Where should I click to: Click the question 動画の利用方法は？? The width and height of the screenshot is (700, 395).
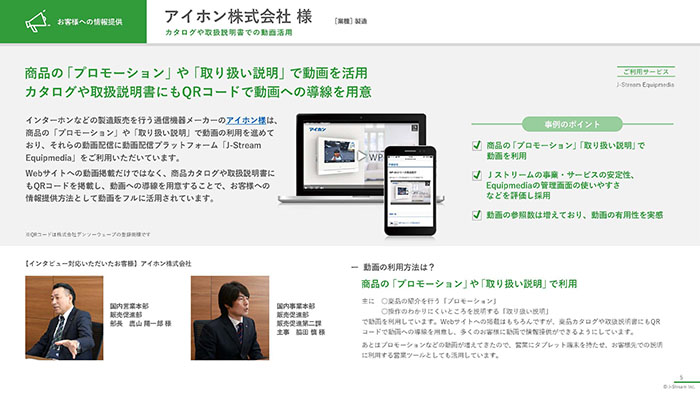(x=399, y=267)
